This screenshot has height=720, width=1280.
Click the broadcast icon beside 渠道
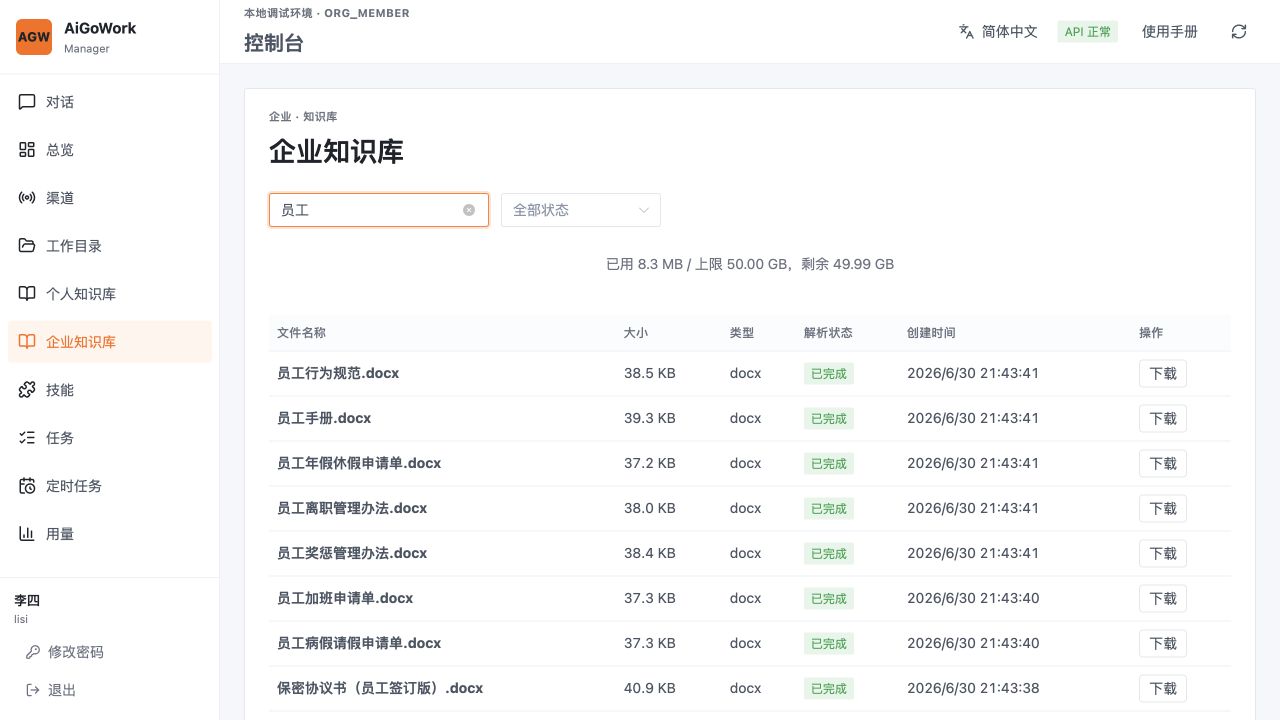pyautogui.click(x=27, y=198)
